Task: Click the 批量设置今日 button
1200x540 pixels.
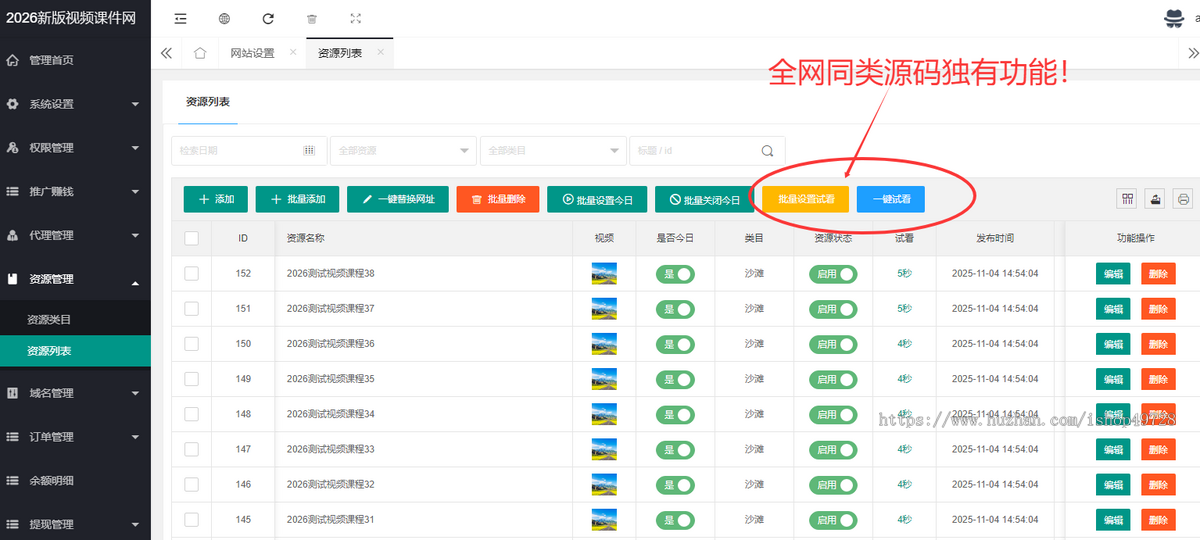Action: 597,199
